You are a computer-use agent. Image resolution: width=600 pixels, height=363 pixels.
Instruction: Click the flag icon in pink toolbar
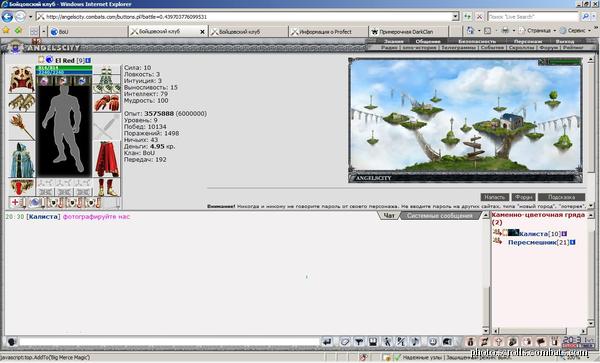541,342
